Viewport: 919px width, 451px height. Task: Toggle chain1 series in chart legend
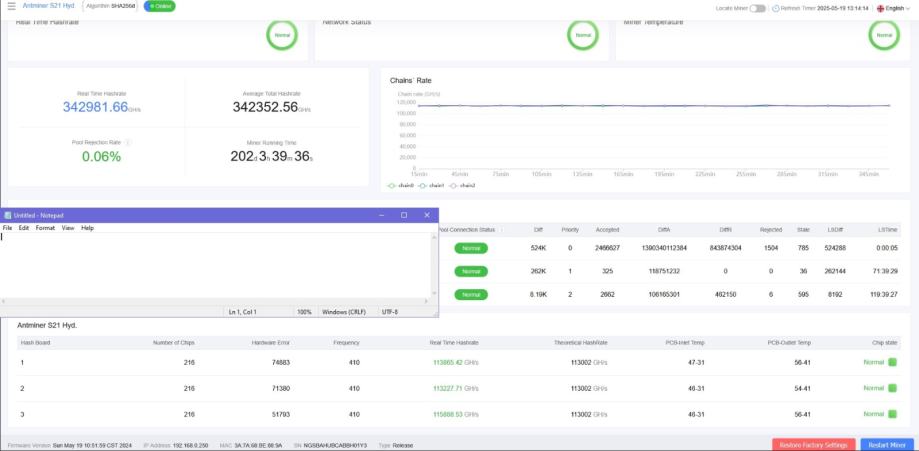click(x=432, y=185)
